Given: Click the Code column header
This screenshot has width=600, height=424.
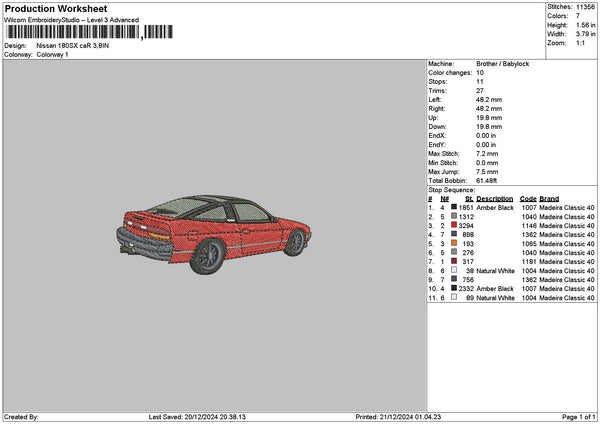Looking at the screenshot, I should pyautogui.click(x=528, y=198).
